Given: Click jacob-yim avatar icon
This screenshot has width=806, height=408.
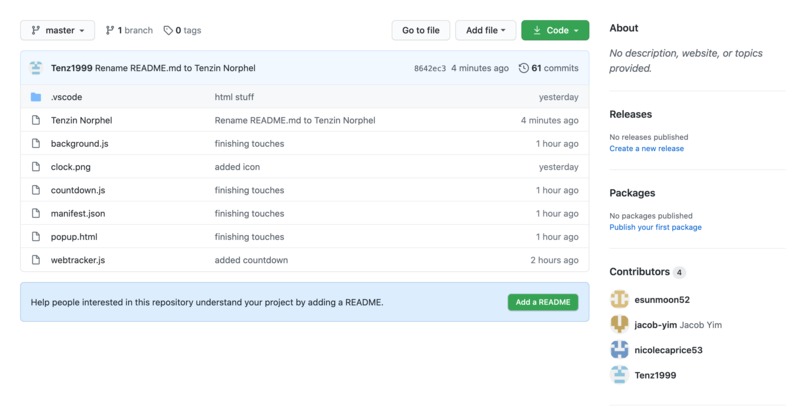Looking at the screenshot, I should pyautogui.click(x=619, y=324).
